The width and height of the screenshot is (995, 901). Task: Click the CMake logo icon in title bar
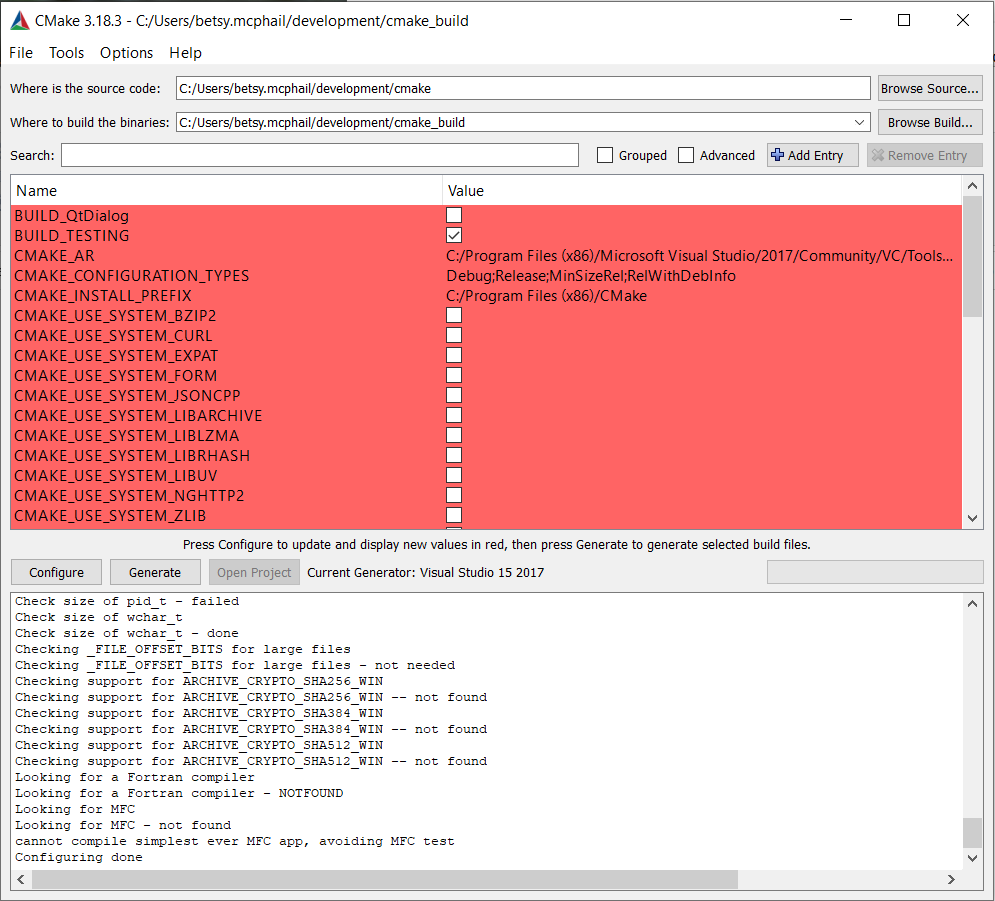click(x=20, y=21)
